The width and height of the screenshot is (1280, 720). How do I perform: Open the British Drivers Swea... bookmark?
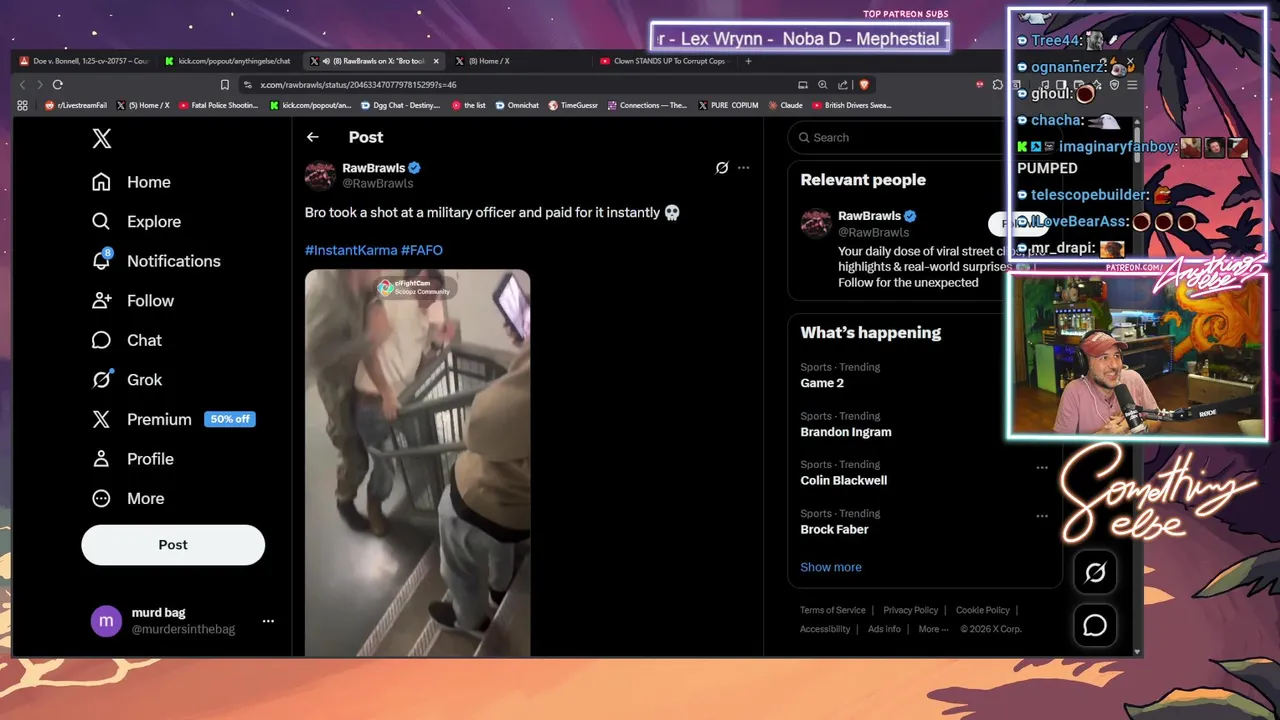(x=852, y=105)
